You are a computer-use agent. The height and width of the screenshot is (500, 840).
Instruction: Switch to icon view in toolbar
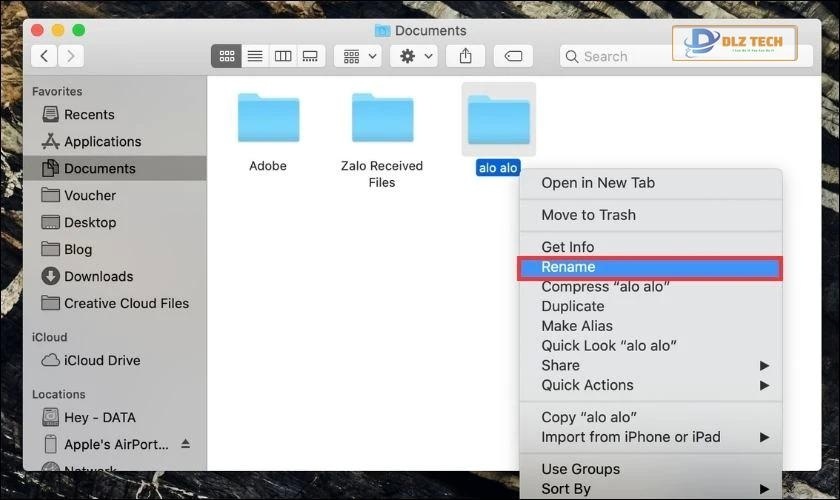[226, 56]
